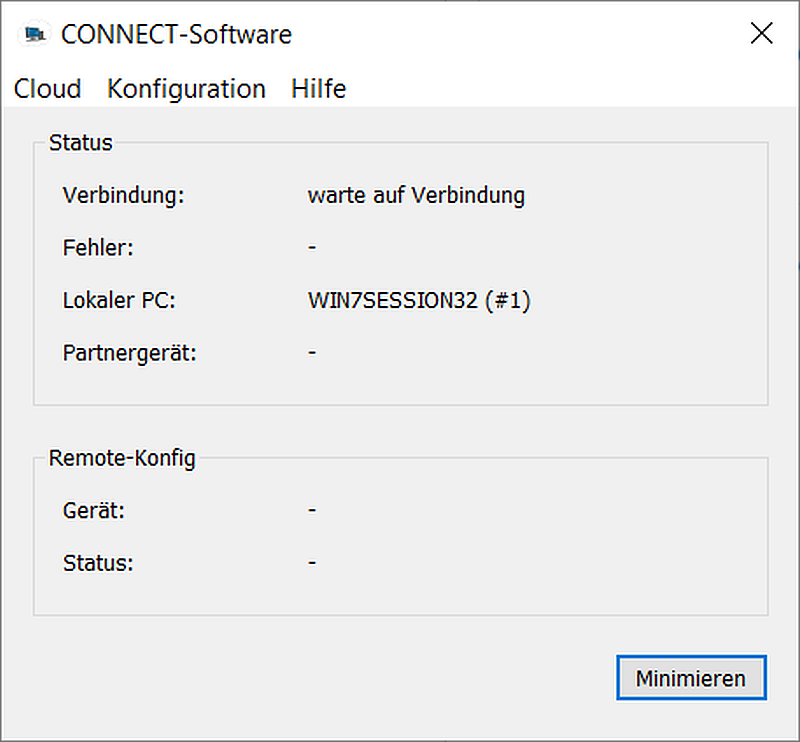The height and width of the screenshot is (742, 800).
Task: Click the dash value next to Fehler
Action: 313,248
